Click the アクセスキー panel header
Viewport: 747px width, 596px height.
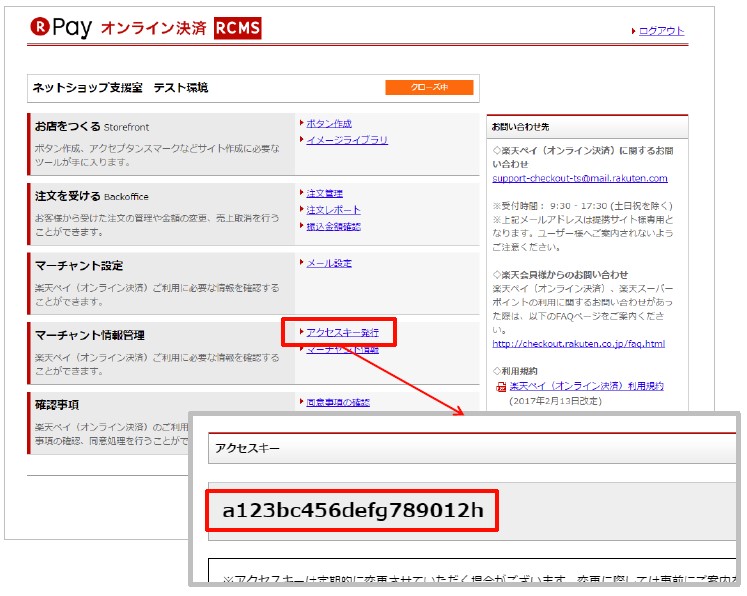coord(472,448)
